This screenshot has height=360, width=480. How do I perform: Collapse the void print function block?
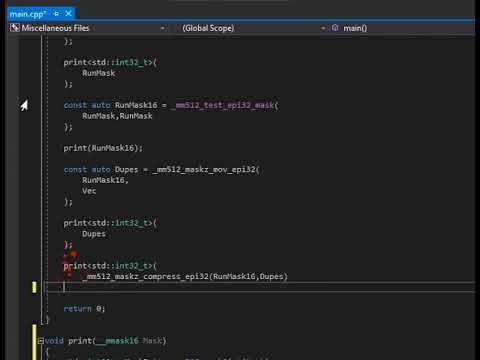(x=41, y=341)
